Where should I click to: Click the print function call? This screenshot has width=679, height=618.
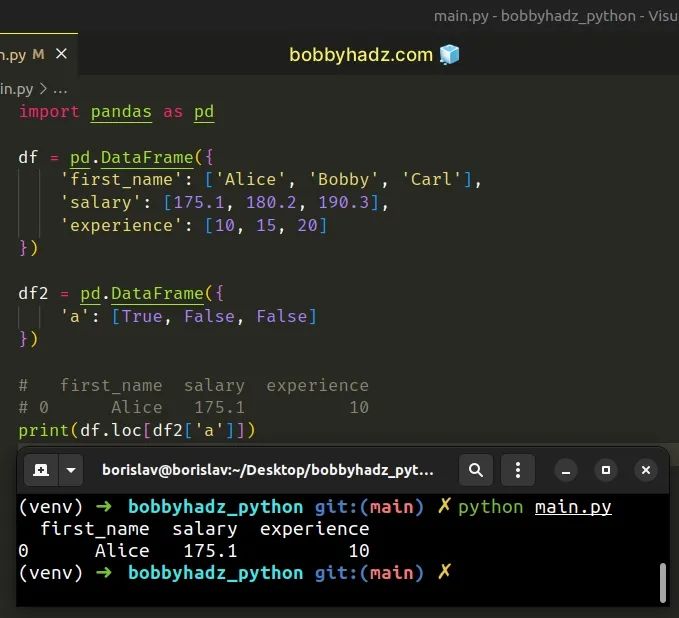point(44,430)
